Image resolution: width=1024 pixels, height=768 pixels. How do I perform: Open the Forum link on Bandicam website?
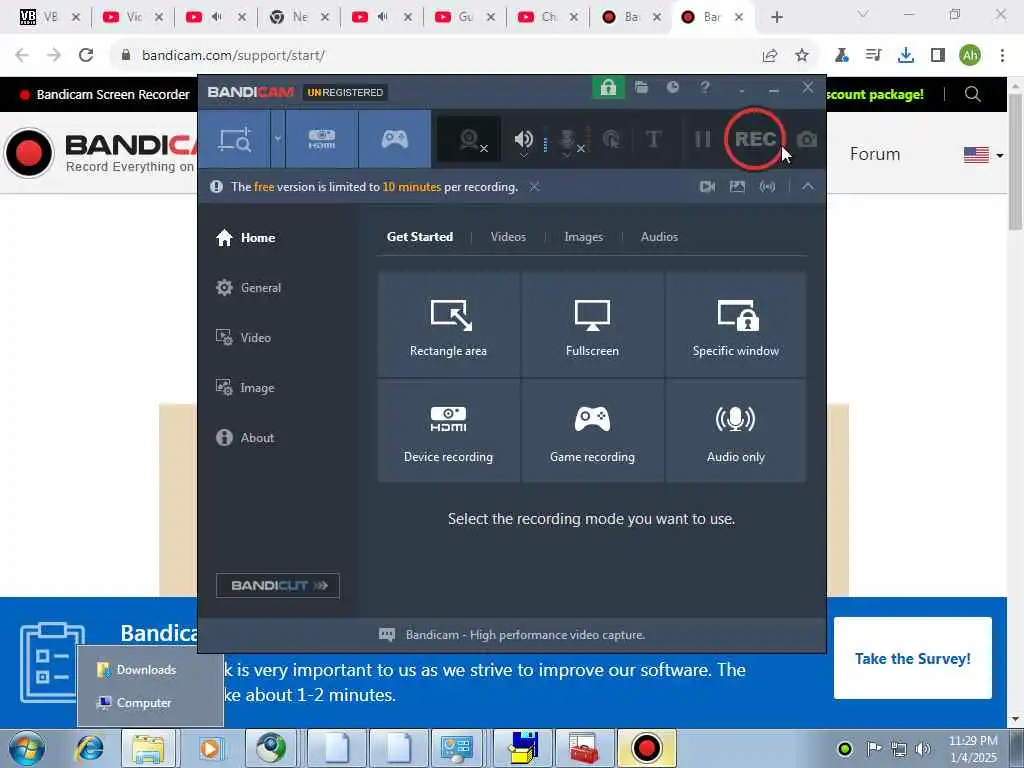874,154
